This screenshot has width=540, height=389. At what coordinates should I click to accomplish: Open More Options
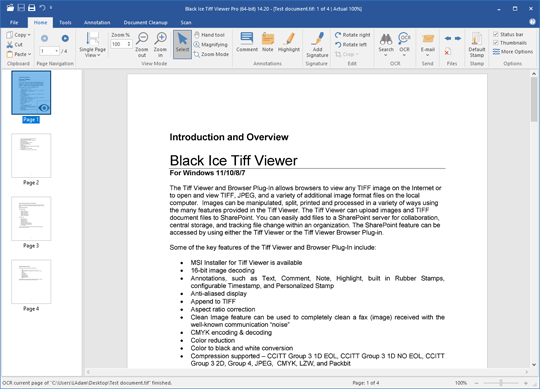(513, 52)
